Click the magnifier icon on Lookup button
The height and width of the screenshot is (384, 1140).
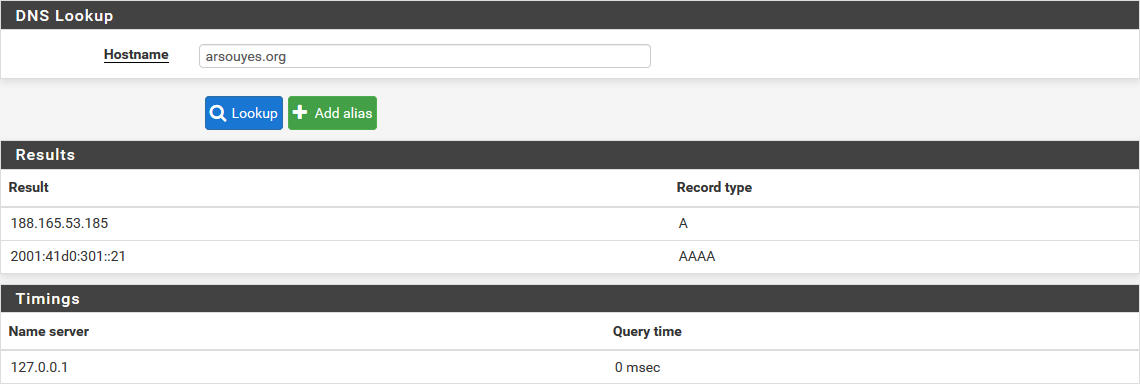coord(218,113)
